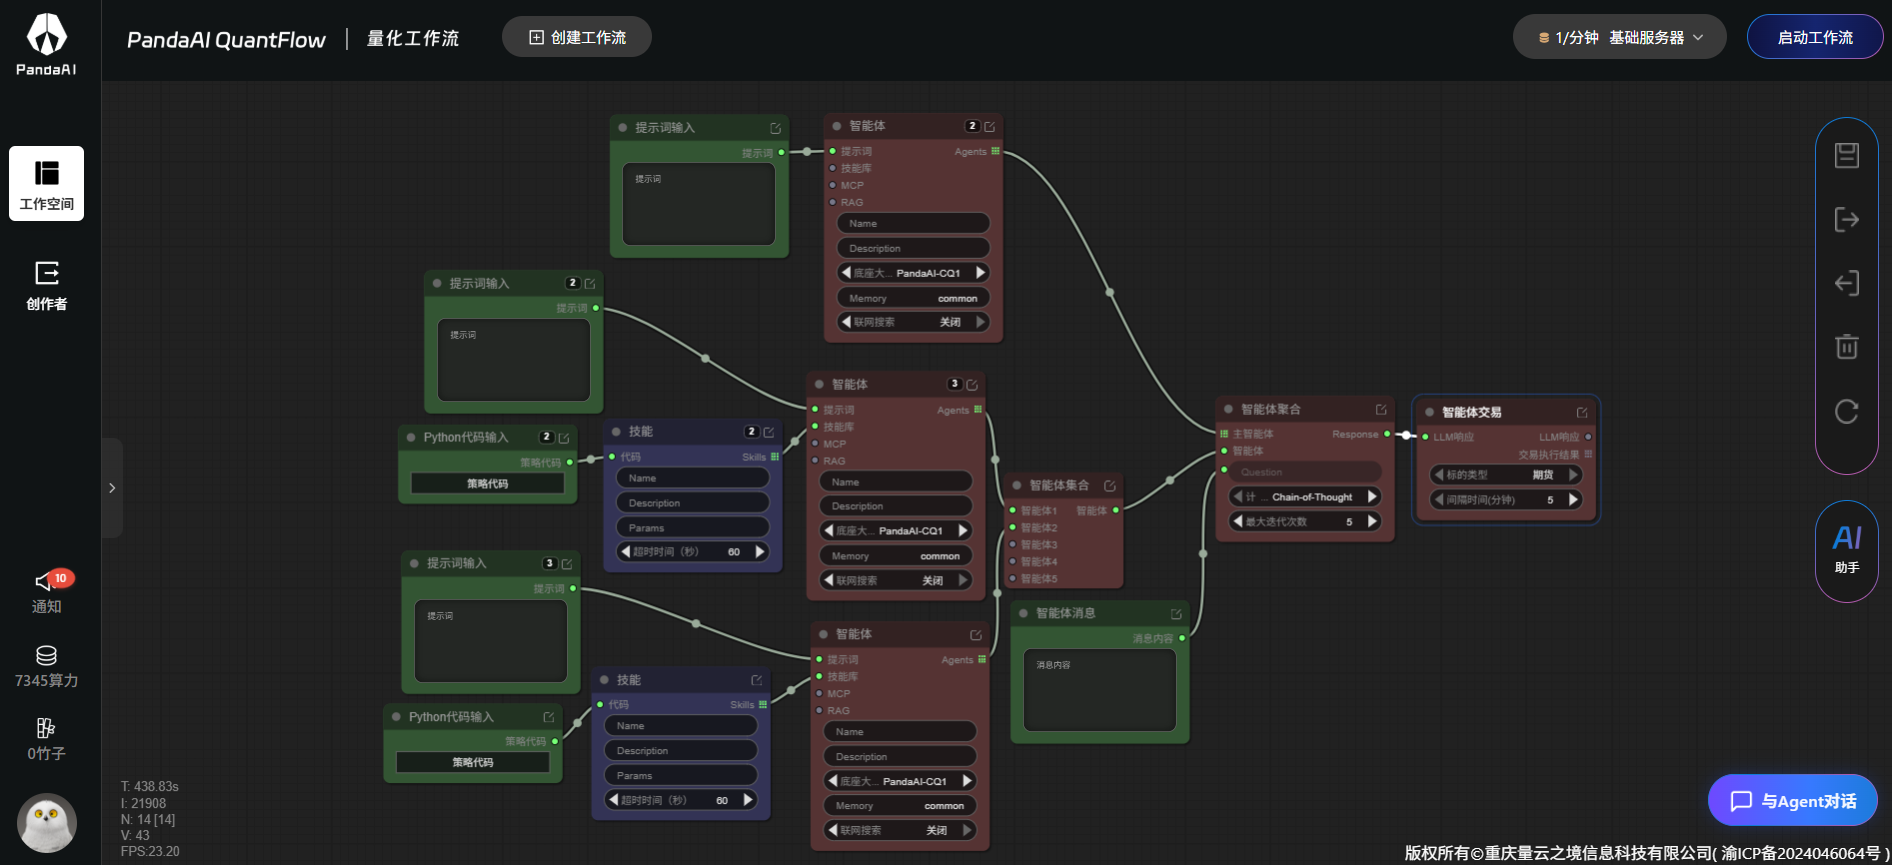Click 策略代码 button on Python代码输入 node numbered 2
This screenshot has height=865, width=1892.
(488, 484)
